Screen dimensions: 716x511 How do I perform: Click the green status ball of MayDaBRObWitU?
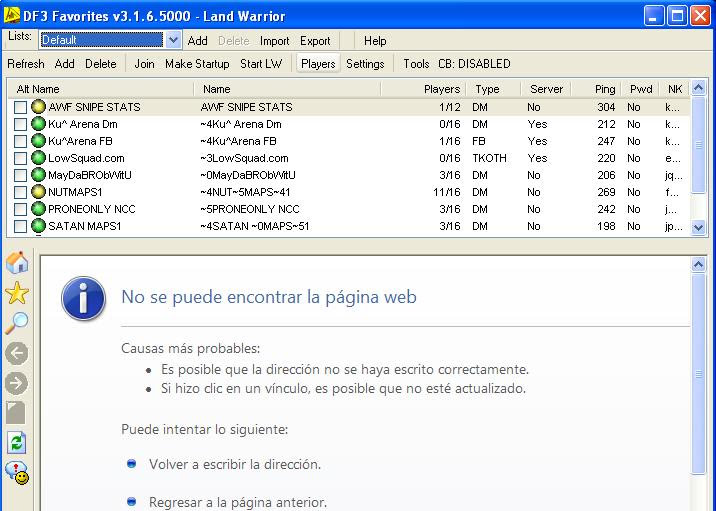click(38, 175)
